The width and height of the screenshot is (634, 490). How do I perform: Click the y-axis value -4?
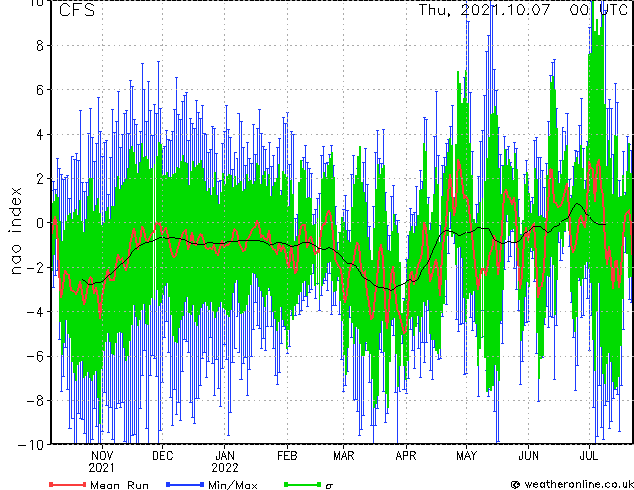pos(35,312)
